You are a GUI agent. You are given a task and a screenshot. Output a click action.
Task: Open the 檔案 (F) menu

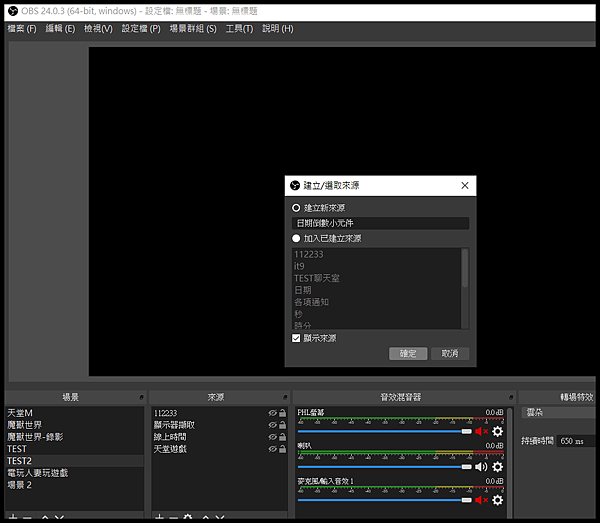tap(22, 29)
